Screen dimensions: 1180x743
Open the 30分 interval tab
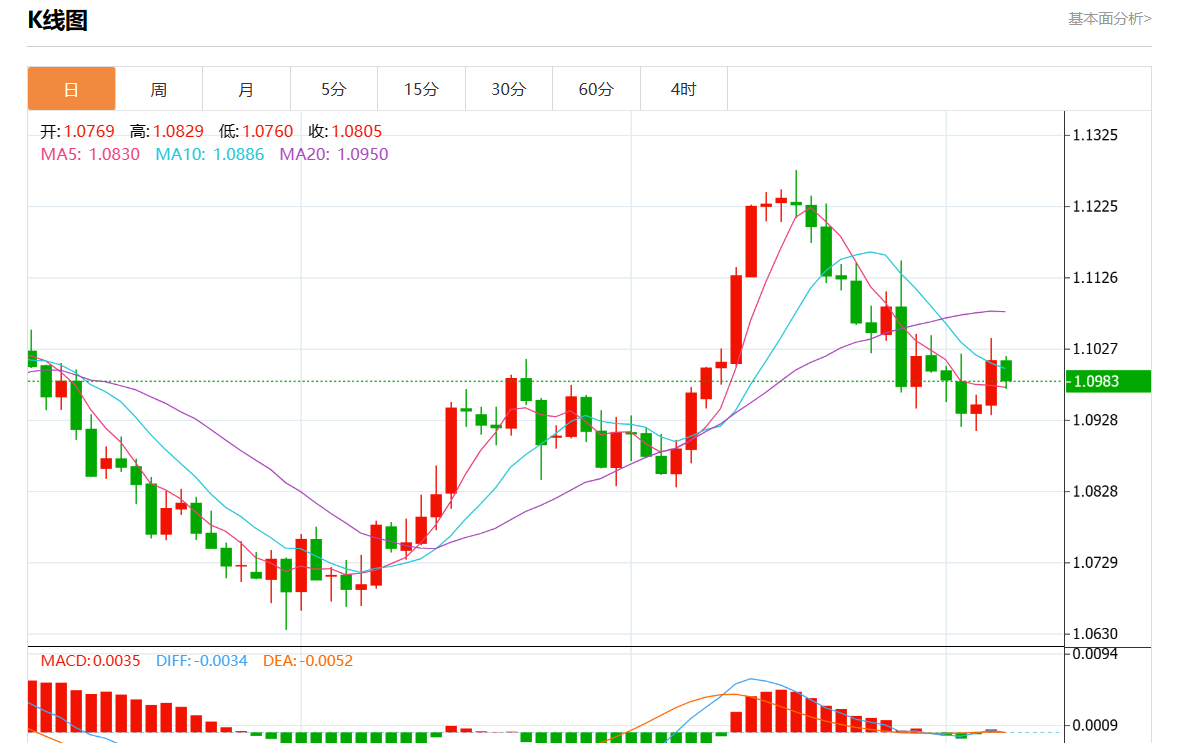click(x=509, y=89)
